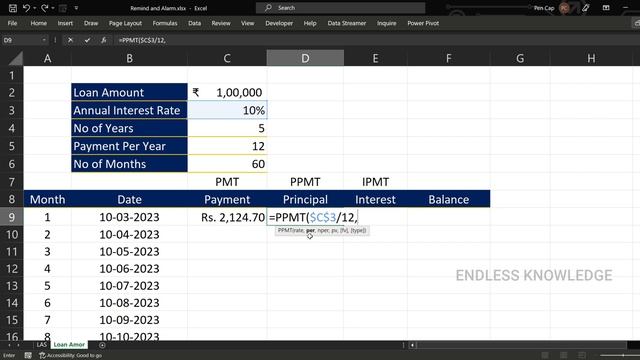The image size is (640, 360).
Task: Click the formula bar text =PPMT($C$3/12,
Action: pos(142,40)
